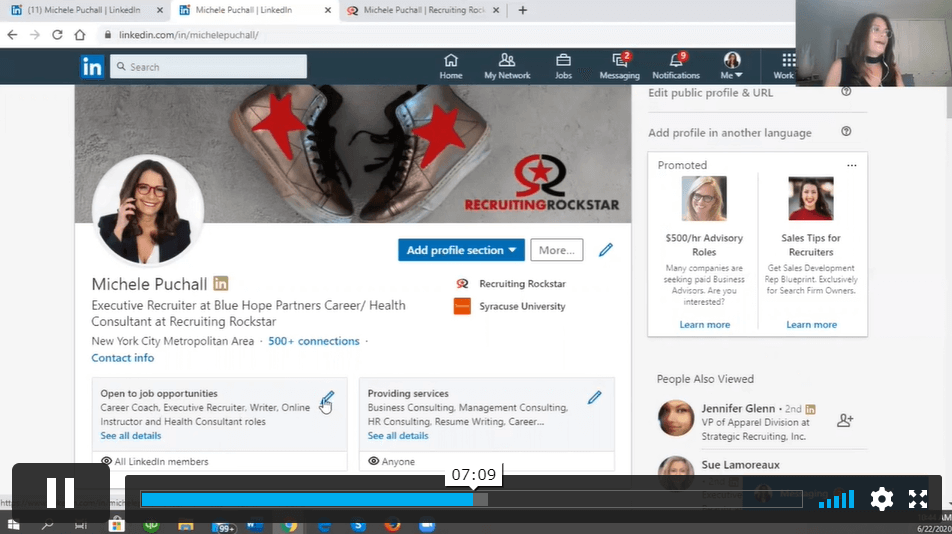Click help icon beside Add profile language

pos(846,132)
